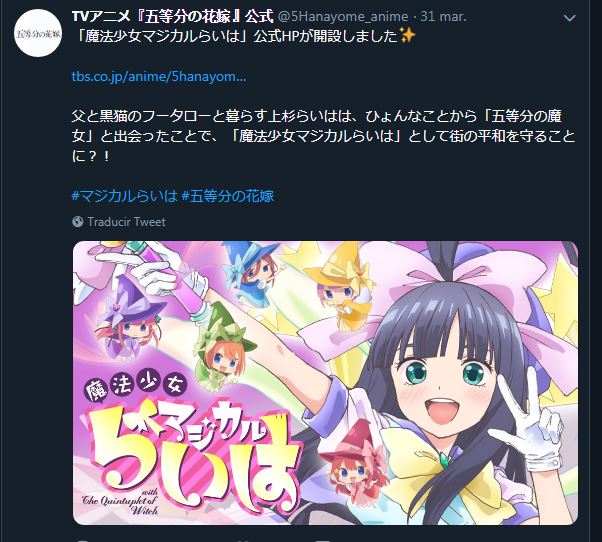Open the #マジカルらいは hashtag
The image size is (602, 542).
pos(125,196)
